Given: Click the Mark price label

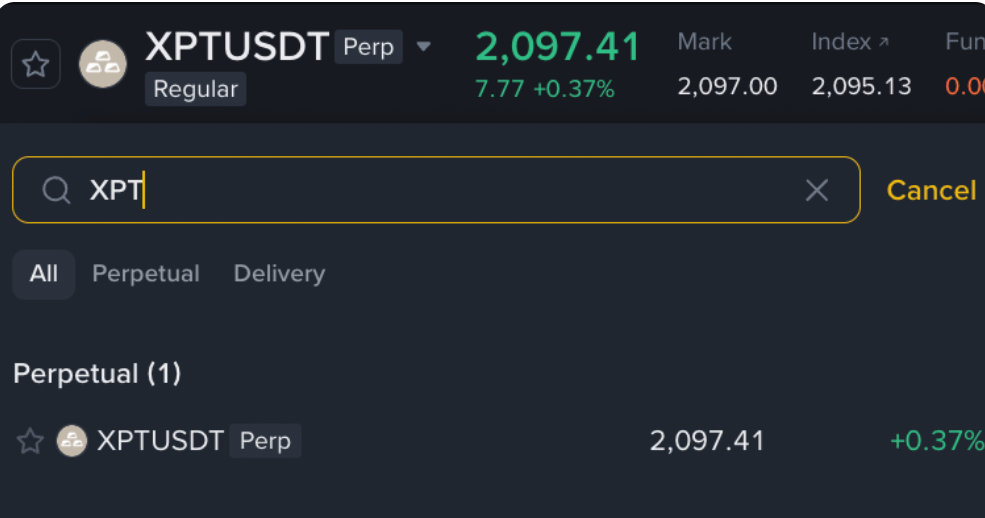Looking at the screenshot, I should pos(704,42).
